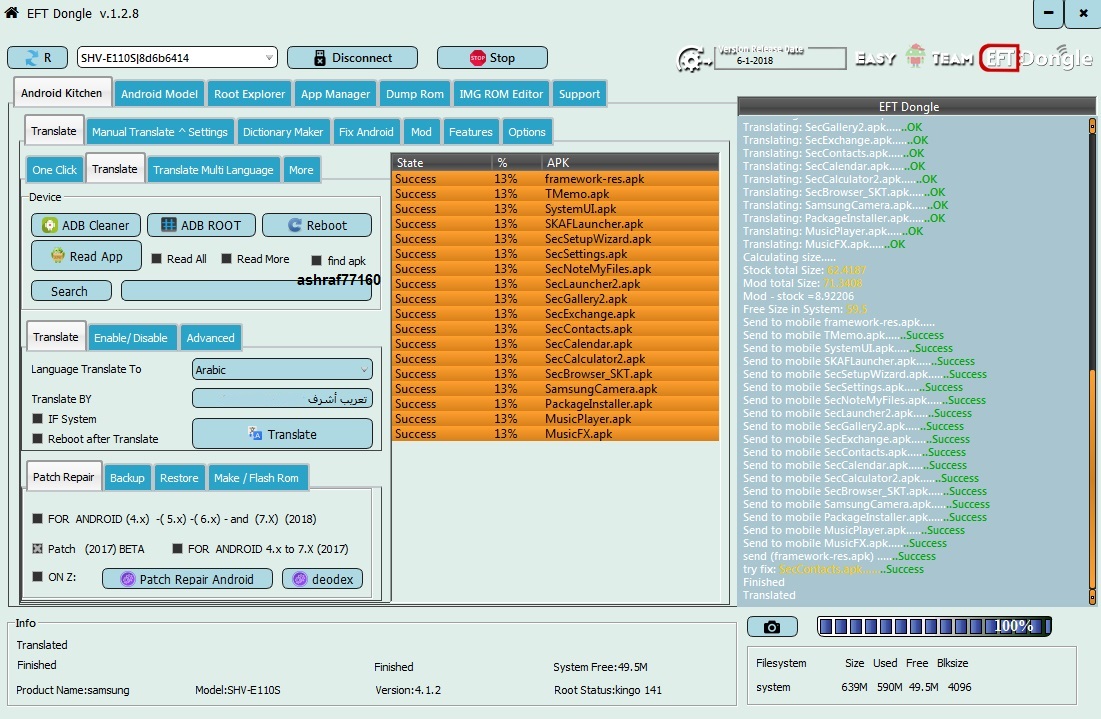Image resolution: width=1101 pixels, height=719 pixels.
Task: Click the ADB ROOT button
Action: 202,225
